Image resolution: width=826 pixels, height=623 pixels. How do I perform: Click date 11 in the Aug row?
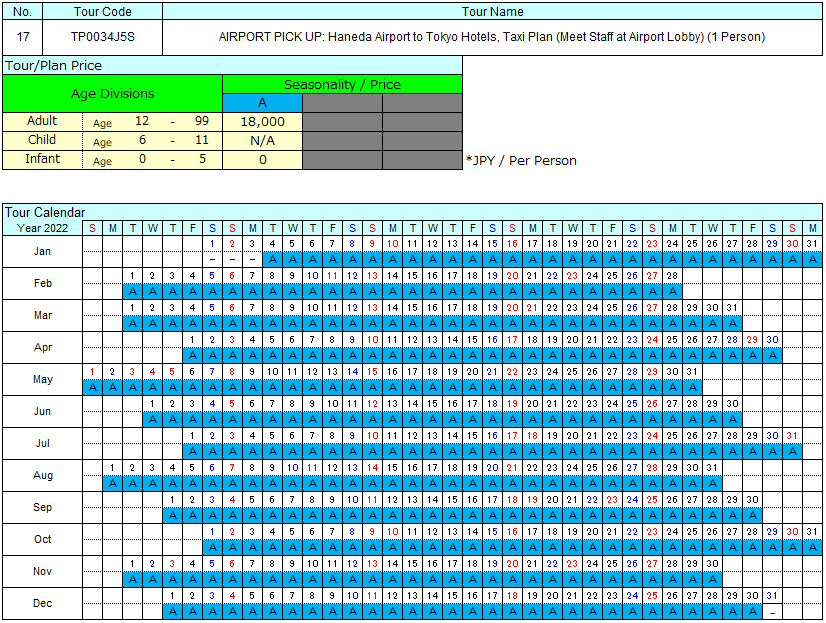point(312,468)
